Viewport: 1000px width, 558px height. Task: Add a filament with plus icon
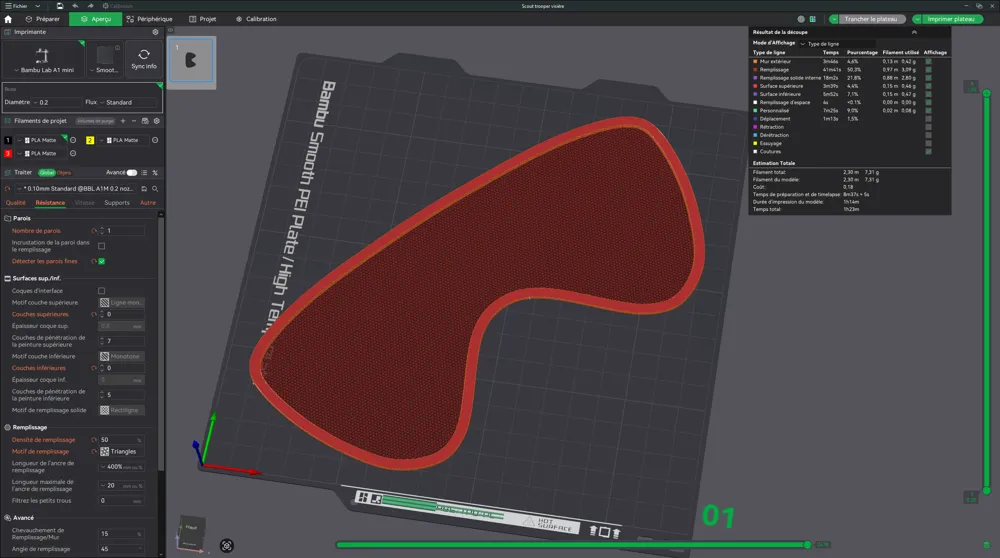pyautogui.click(x=123, y=121)
